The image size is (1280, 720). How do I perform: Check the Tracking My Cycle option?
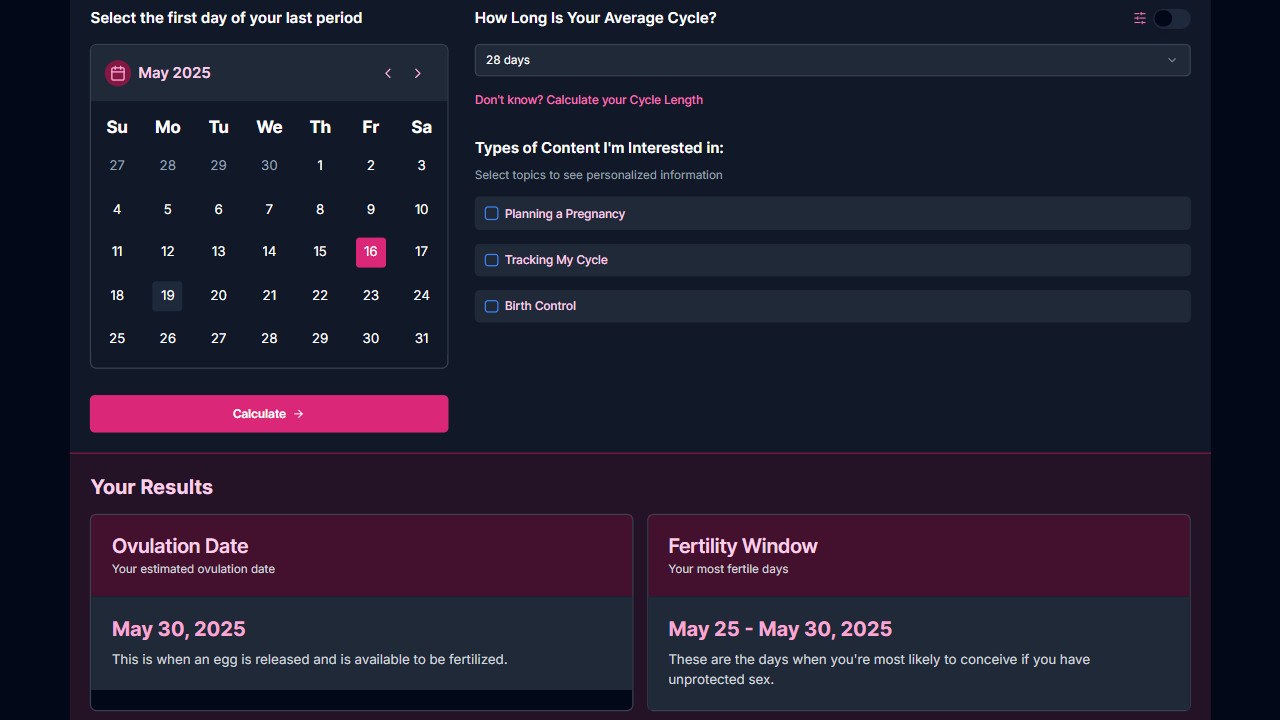(x=491, y=259)
